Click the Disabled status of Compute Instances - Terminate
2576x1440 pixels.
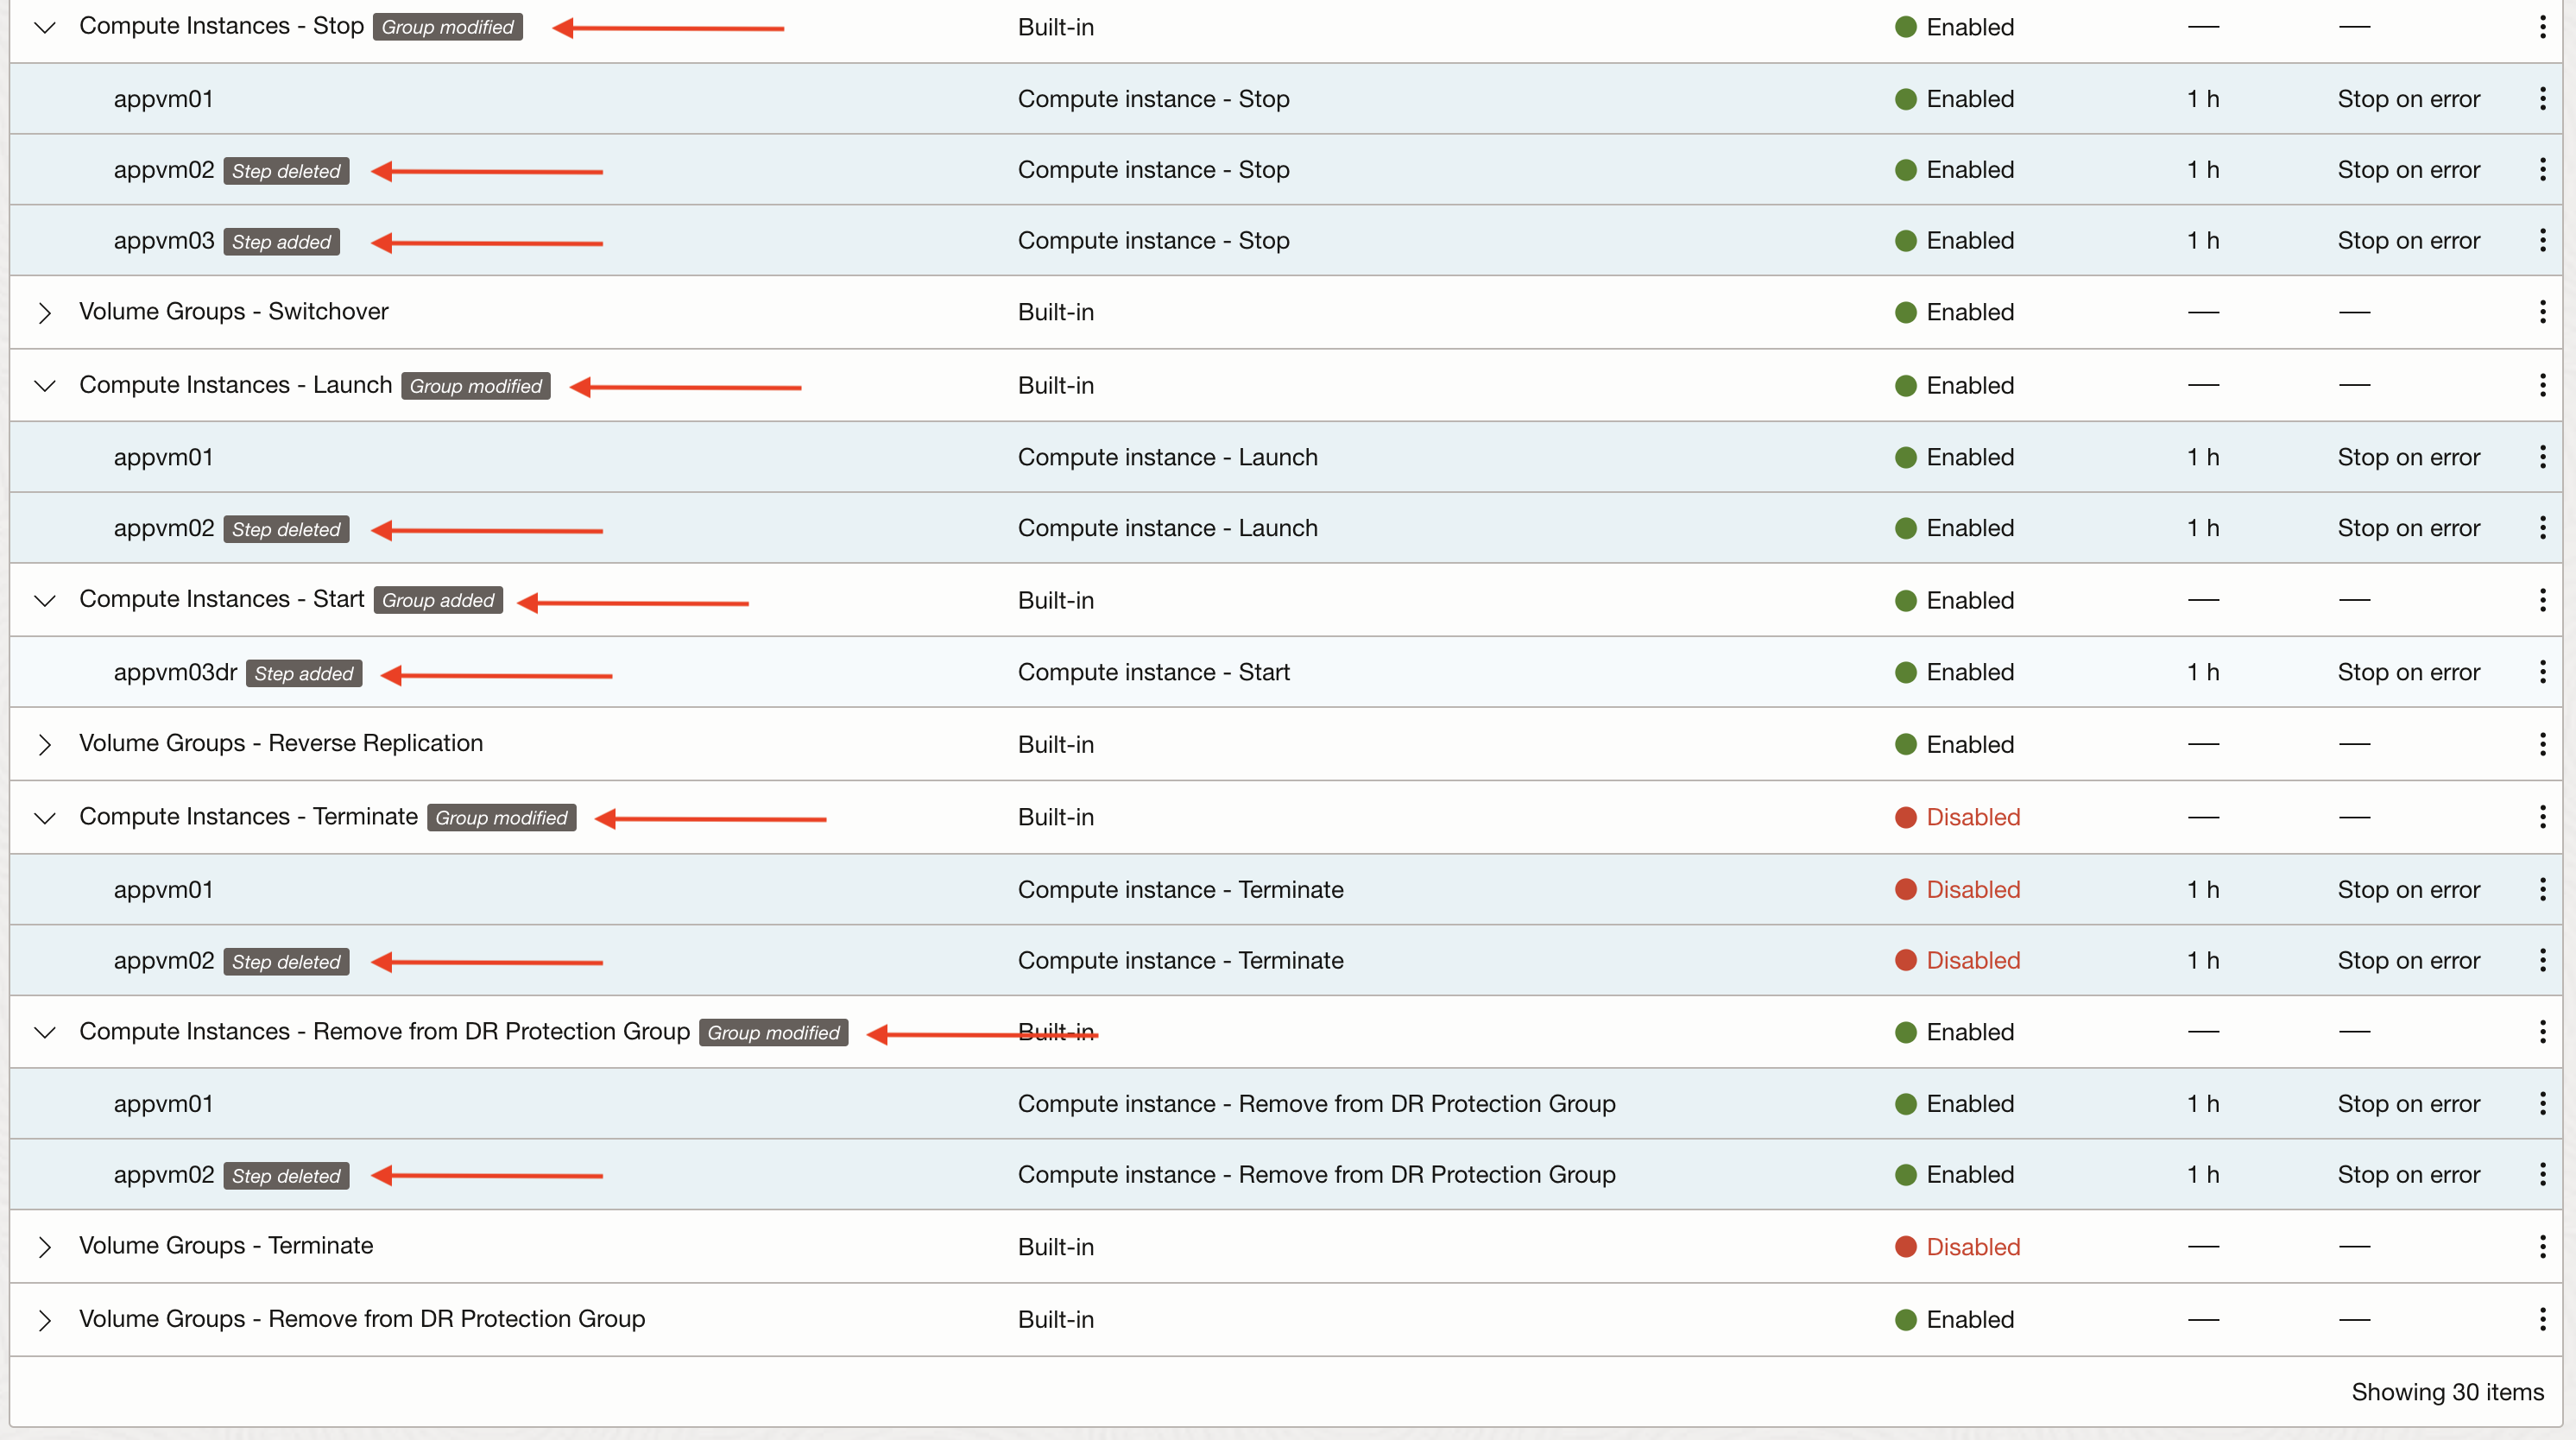[1972, 817]
